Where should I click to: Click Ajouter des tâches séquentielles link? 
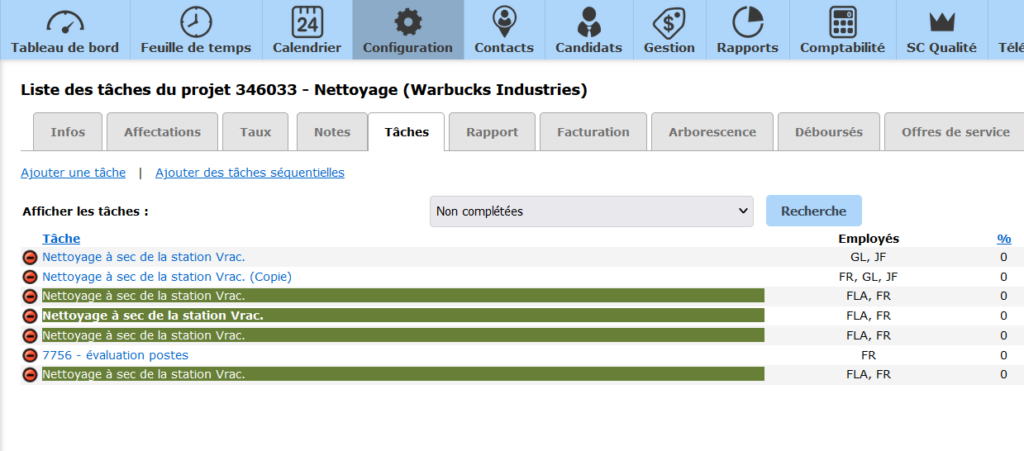coord(250,173)
